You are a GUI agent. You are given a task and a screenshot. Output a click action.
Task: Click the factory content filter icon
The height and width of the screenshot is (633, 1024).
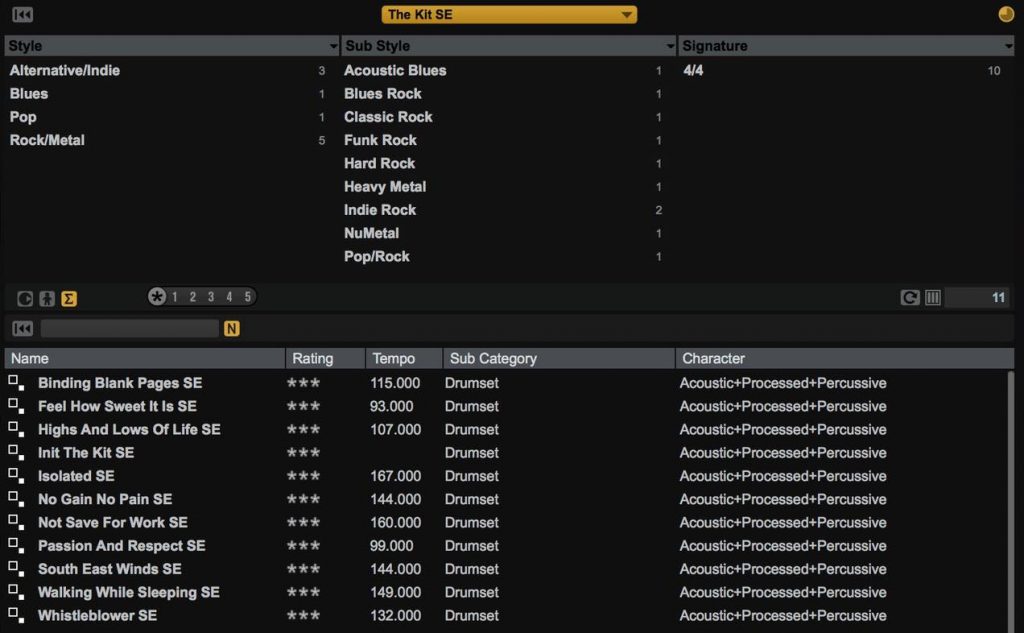click(24, 297)
